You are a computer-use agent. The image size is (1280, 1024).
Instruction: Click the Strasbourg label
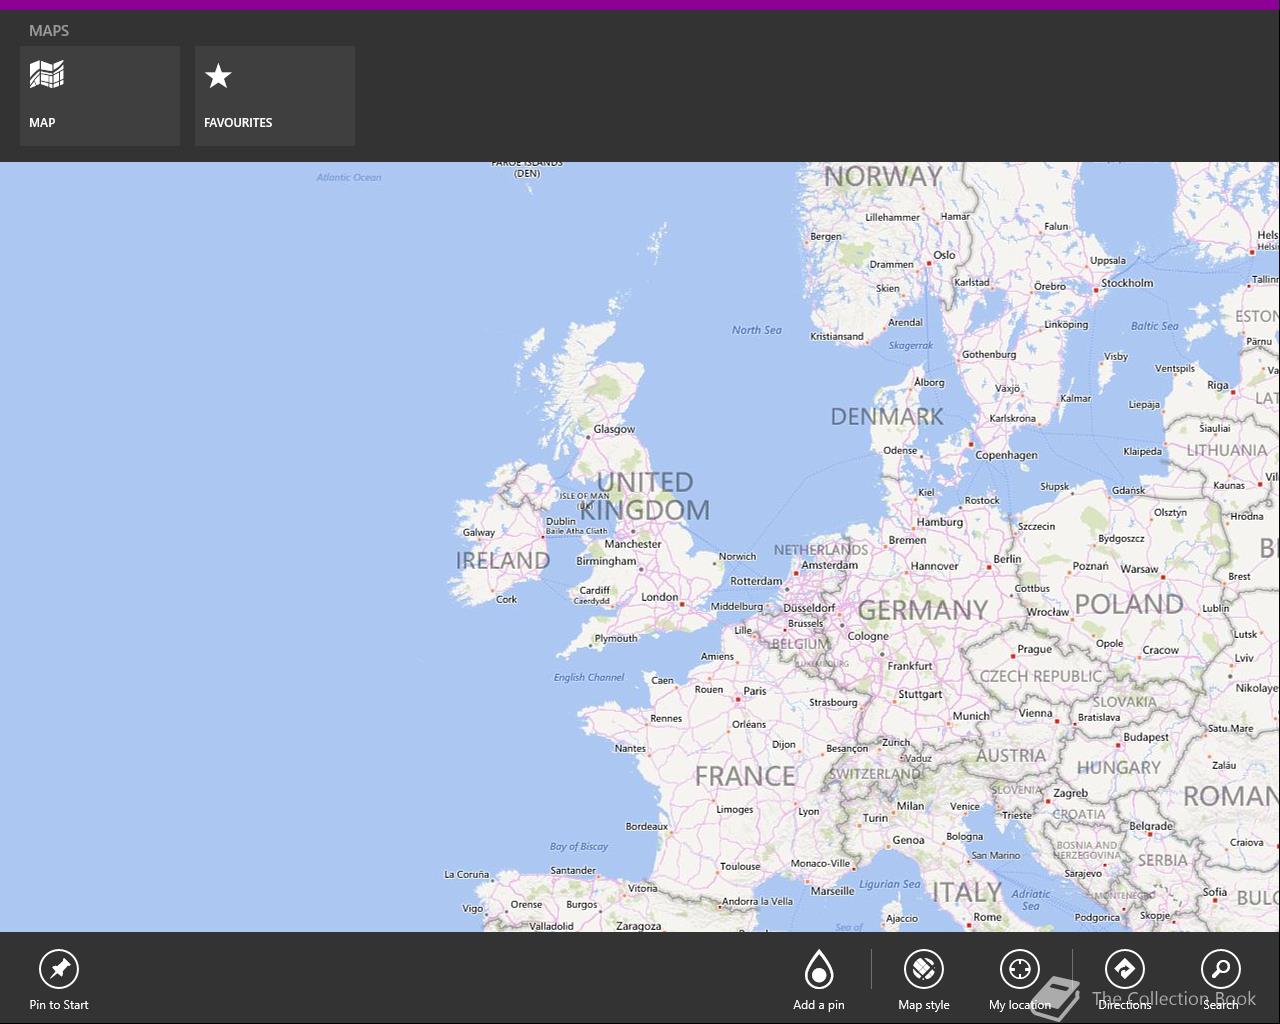(833, 702)
